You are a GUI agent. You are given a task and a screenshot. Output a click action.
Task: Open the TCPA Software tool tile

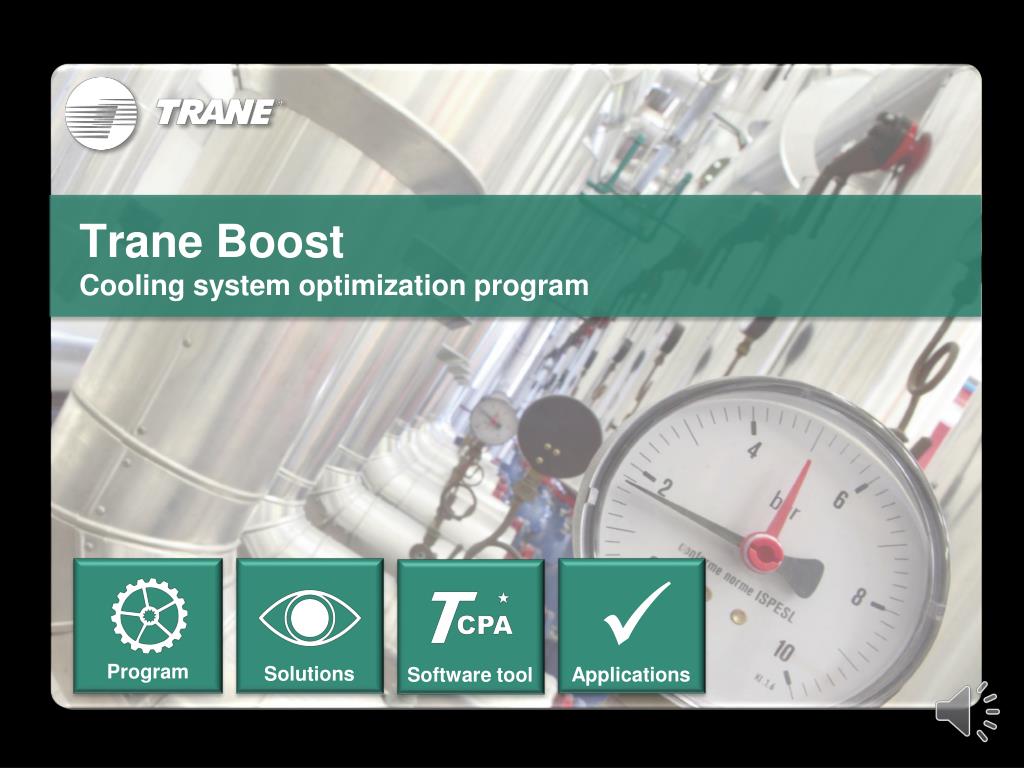[470, 626]
